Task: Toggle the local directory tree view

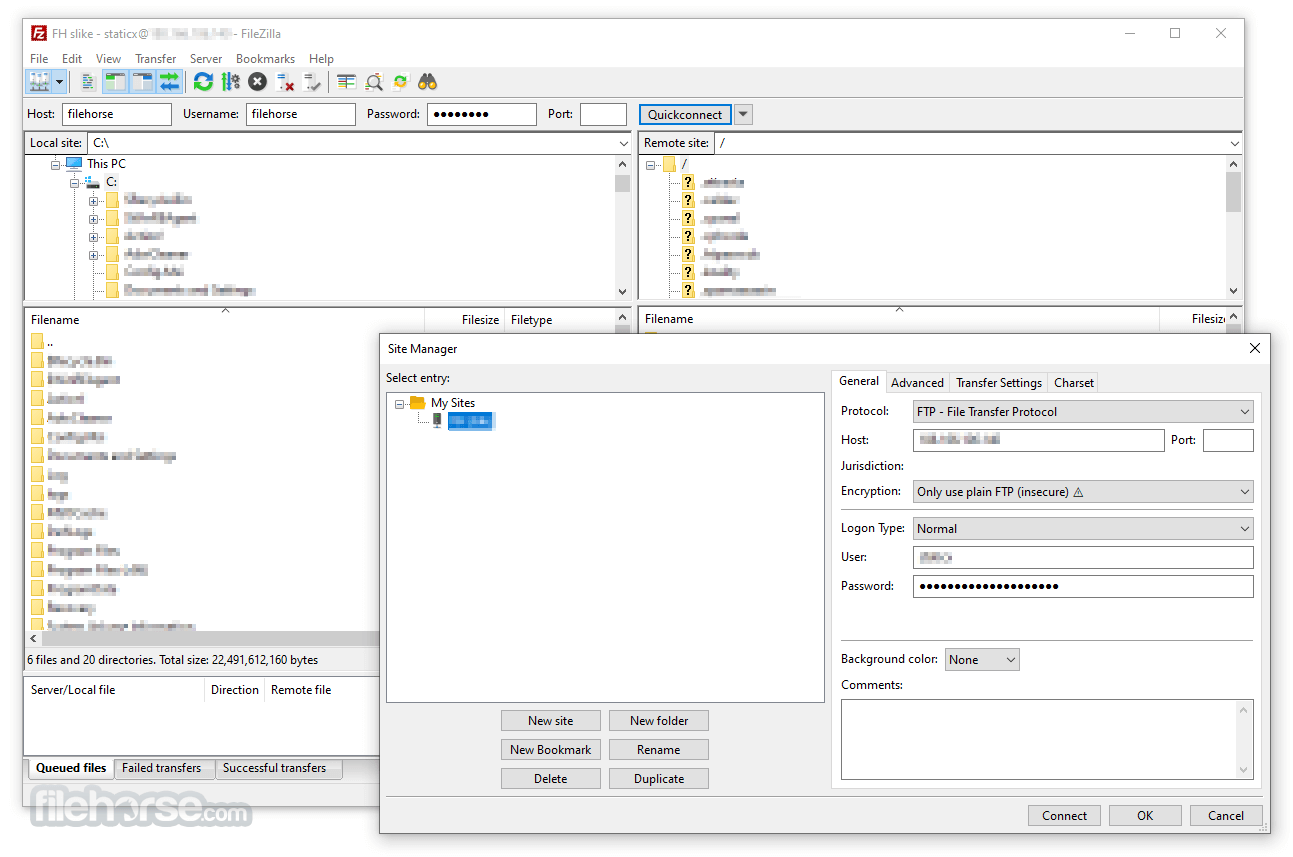Action: pyautogui.click(x=115, y=82)
